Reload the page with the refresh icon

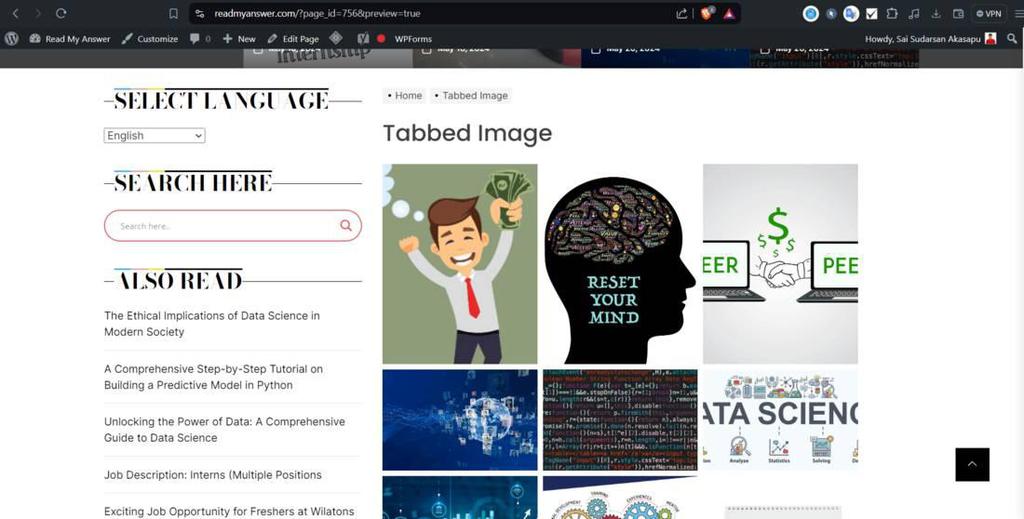click(x=61, y=13)
